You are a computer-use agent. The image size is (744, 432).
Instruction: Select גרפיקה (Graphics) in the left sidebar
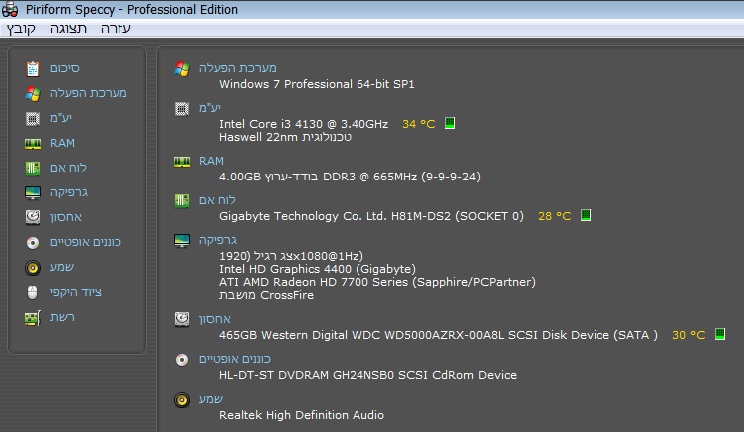coord(69,192)
